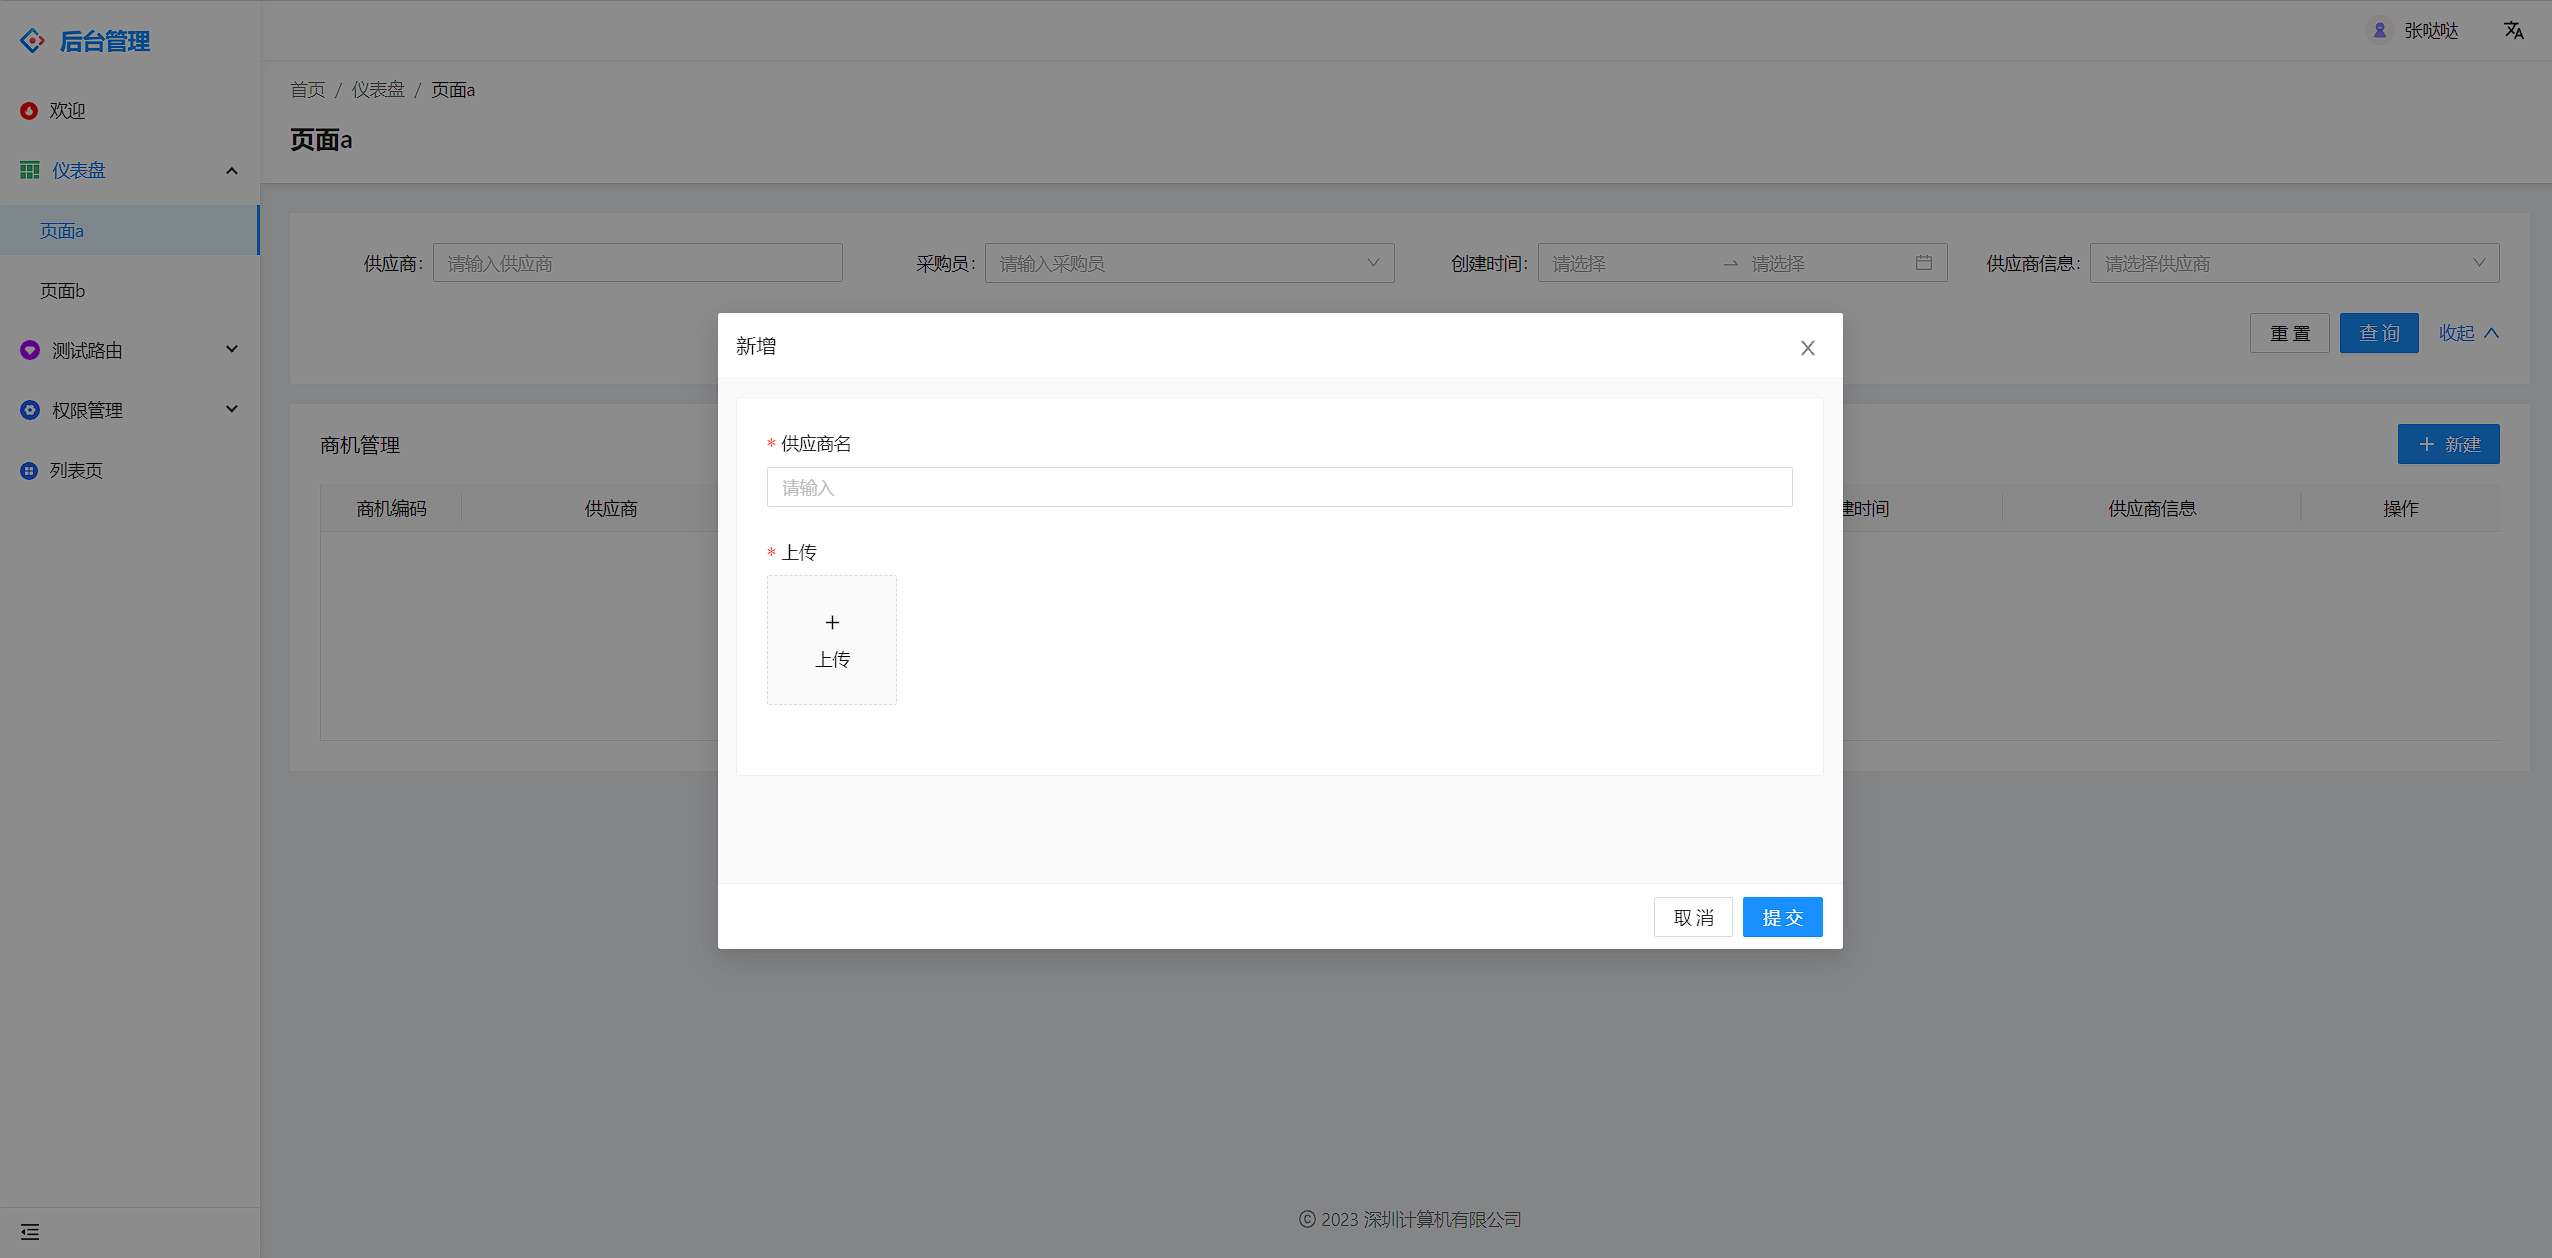
Task: Click the 首页 breadcrumb link
Action: (x=308, y=90)
